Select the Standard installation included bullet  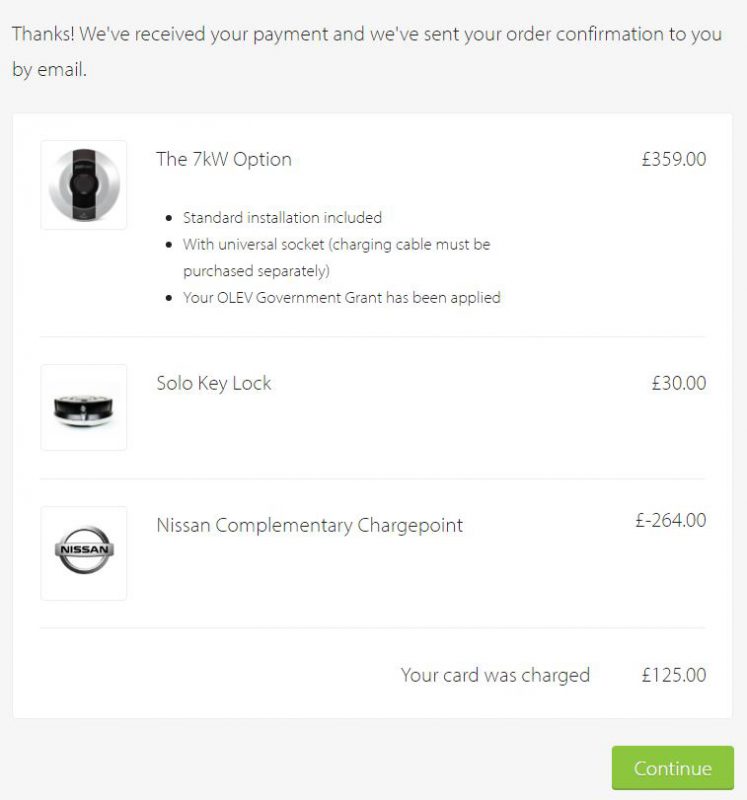(x=282, y=218)
